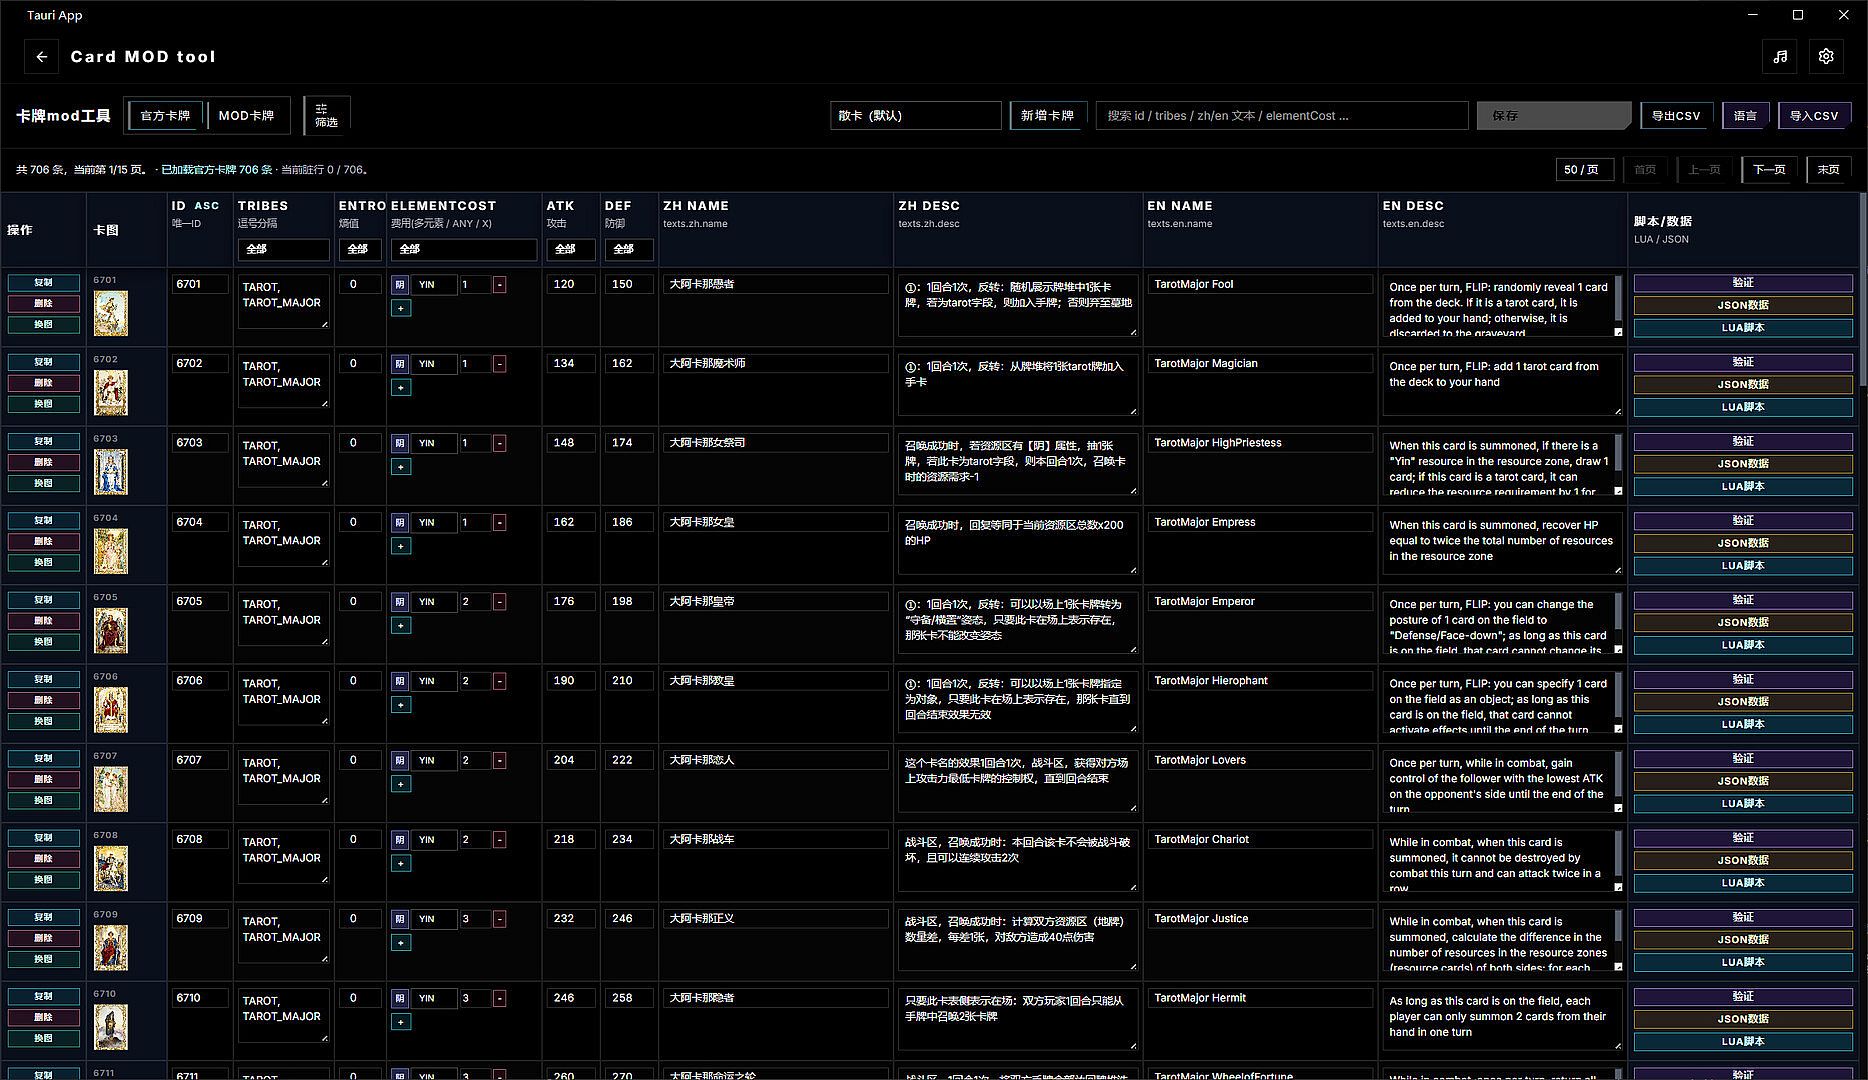Remove YIN cost with minus on card 6708
The width and height of the screenshot is (1868, 1080).
point(499,840)
